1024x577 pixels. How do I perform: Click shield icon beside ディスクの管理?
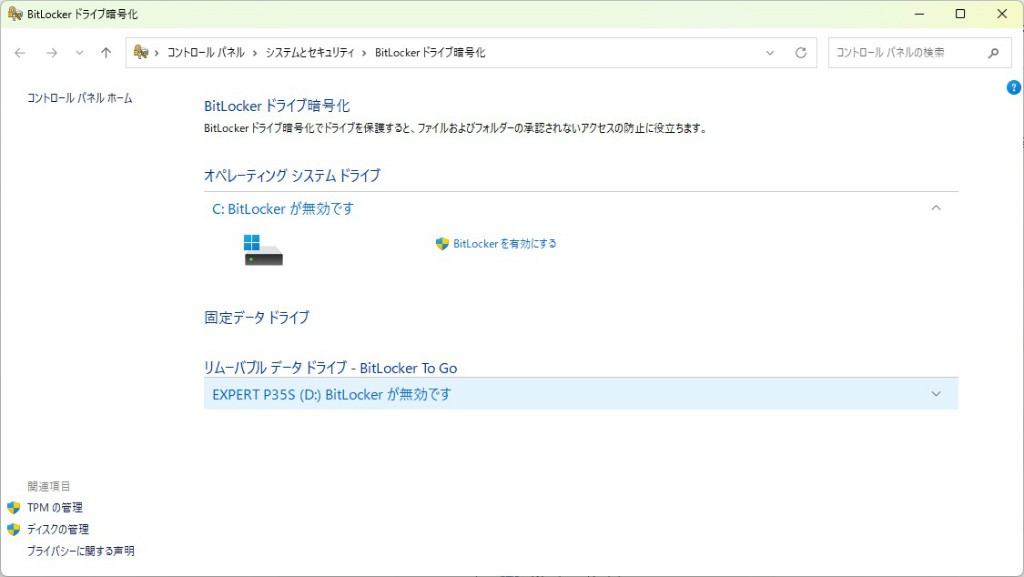(14, 529)
